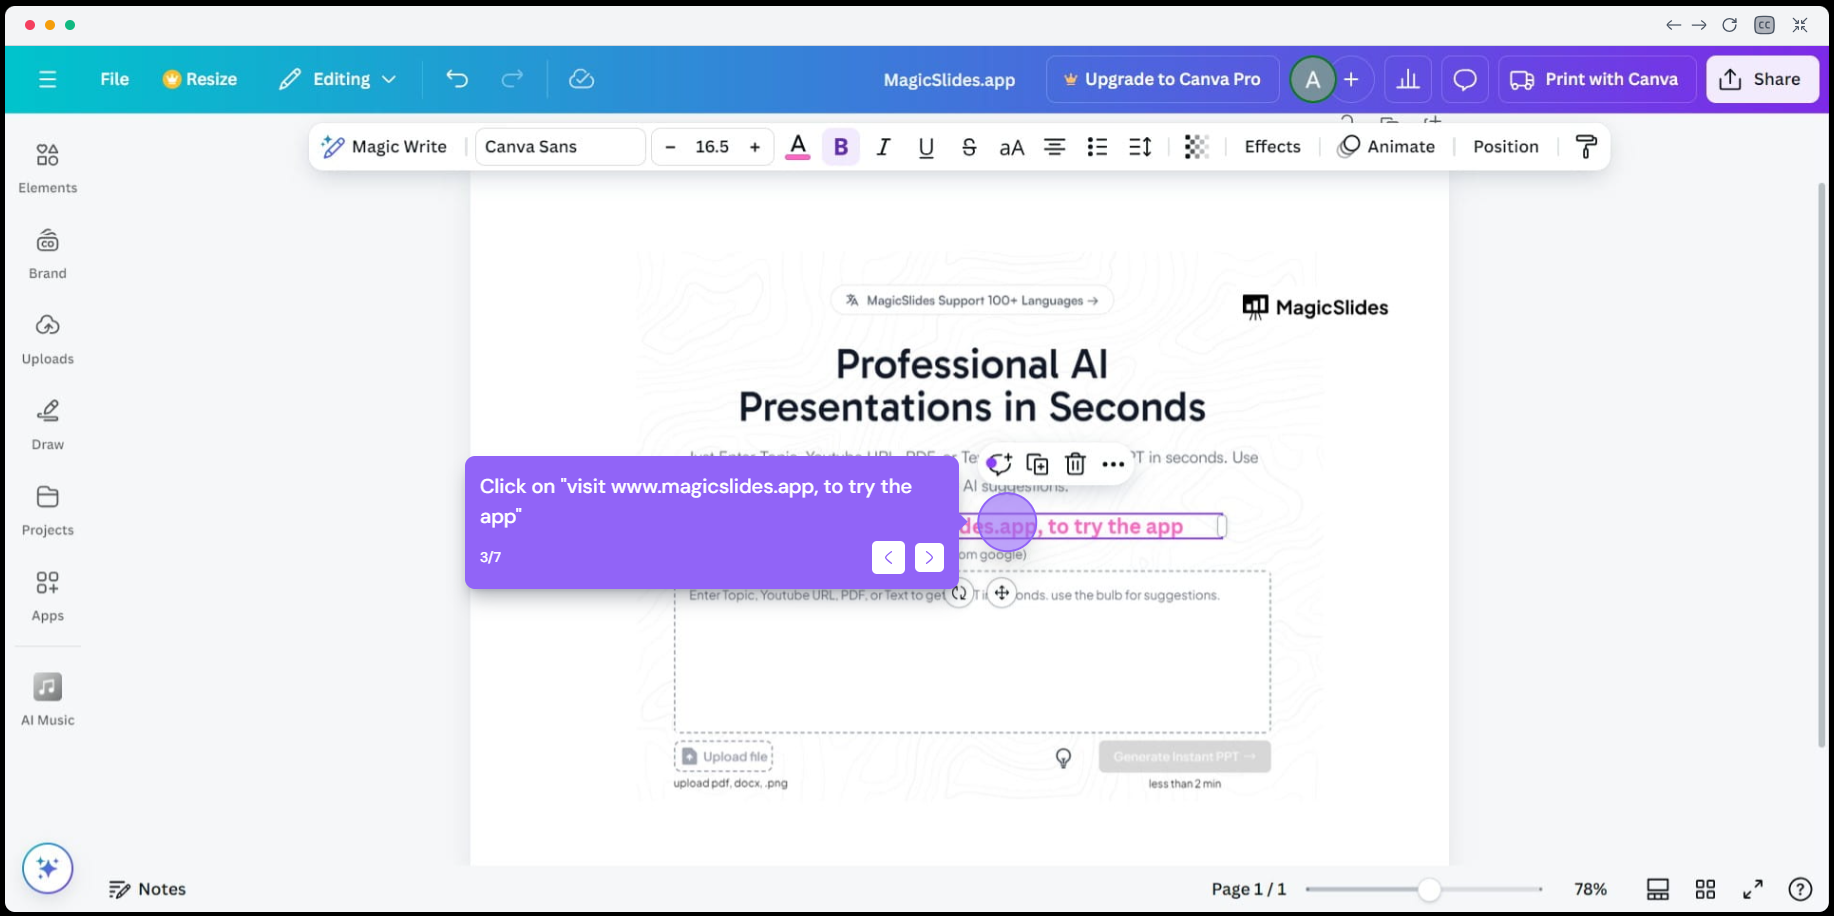
Task: Check the cloud save status icon
Action: coord(582,79)
